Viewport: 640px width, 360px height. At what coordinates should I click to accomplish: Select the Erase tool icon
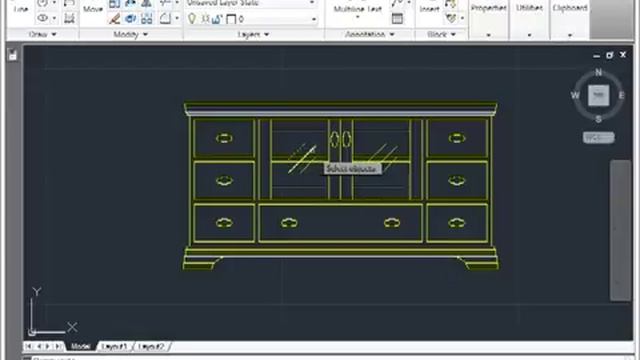[115, 19]
